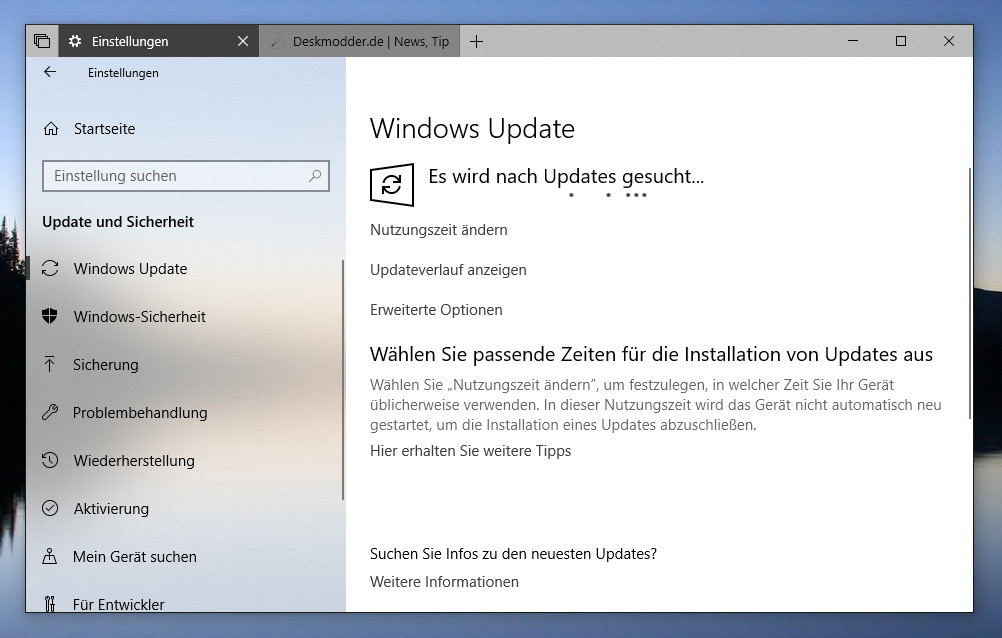
Task: Switch to the Deskmodder.de tab
Action: pos(359,41)
